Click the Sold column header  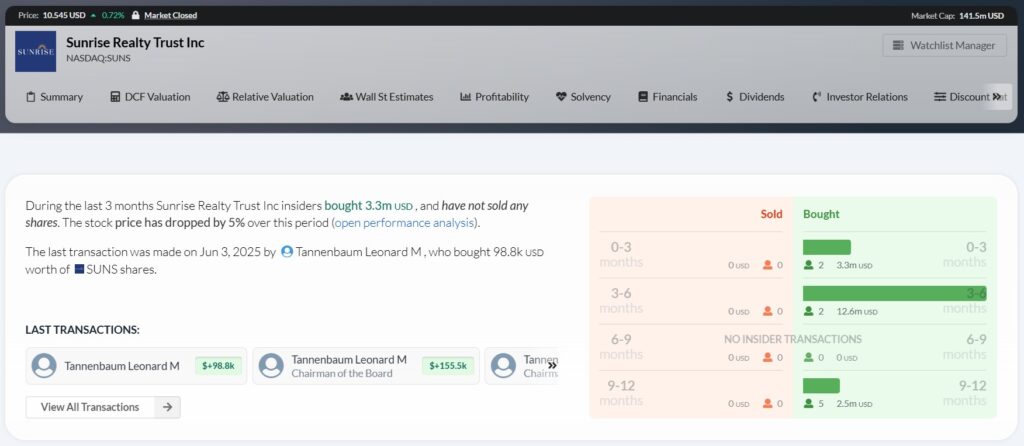click(x=771, y=214)
